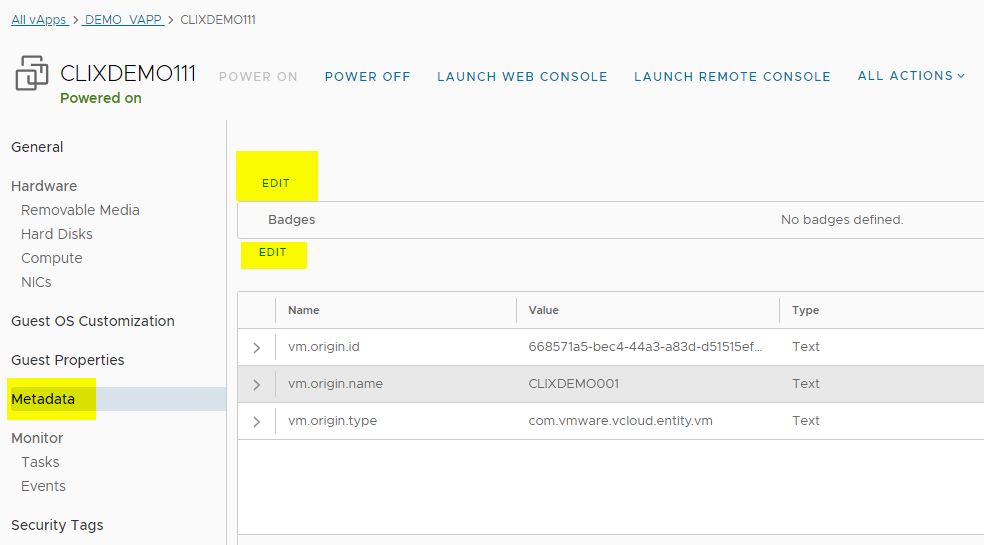The width and height of the screenshot is (984, 545).
Task: Select Metadata in the sidebar
Action: (x=43, y=399)
